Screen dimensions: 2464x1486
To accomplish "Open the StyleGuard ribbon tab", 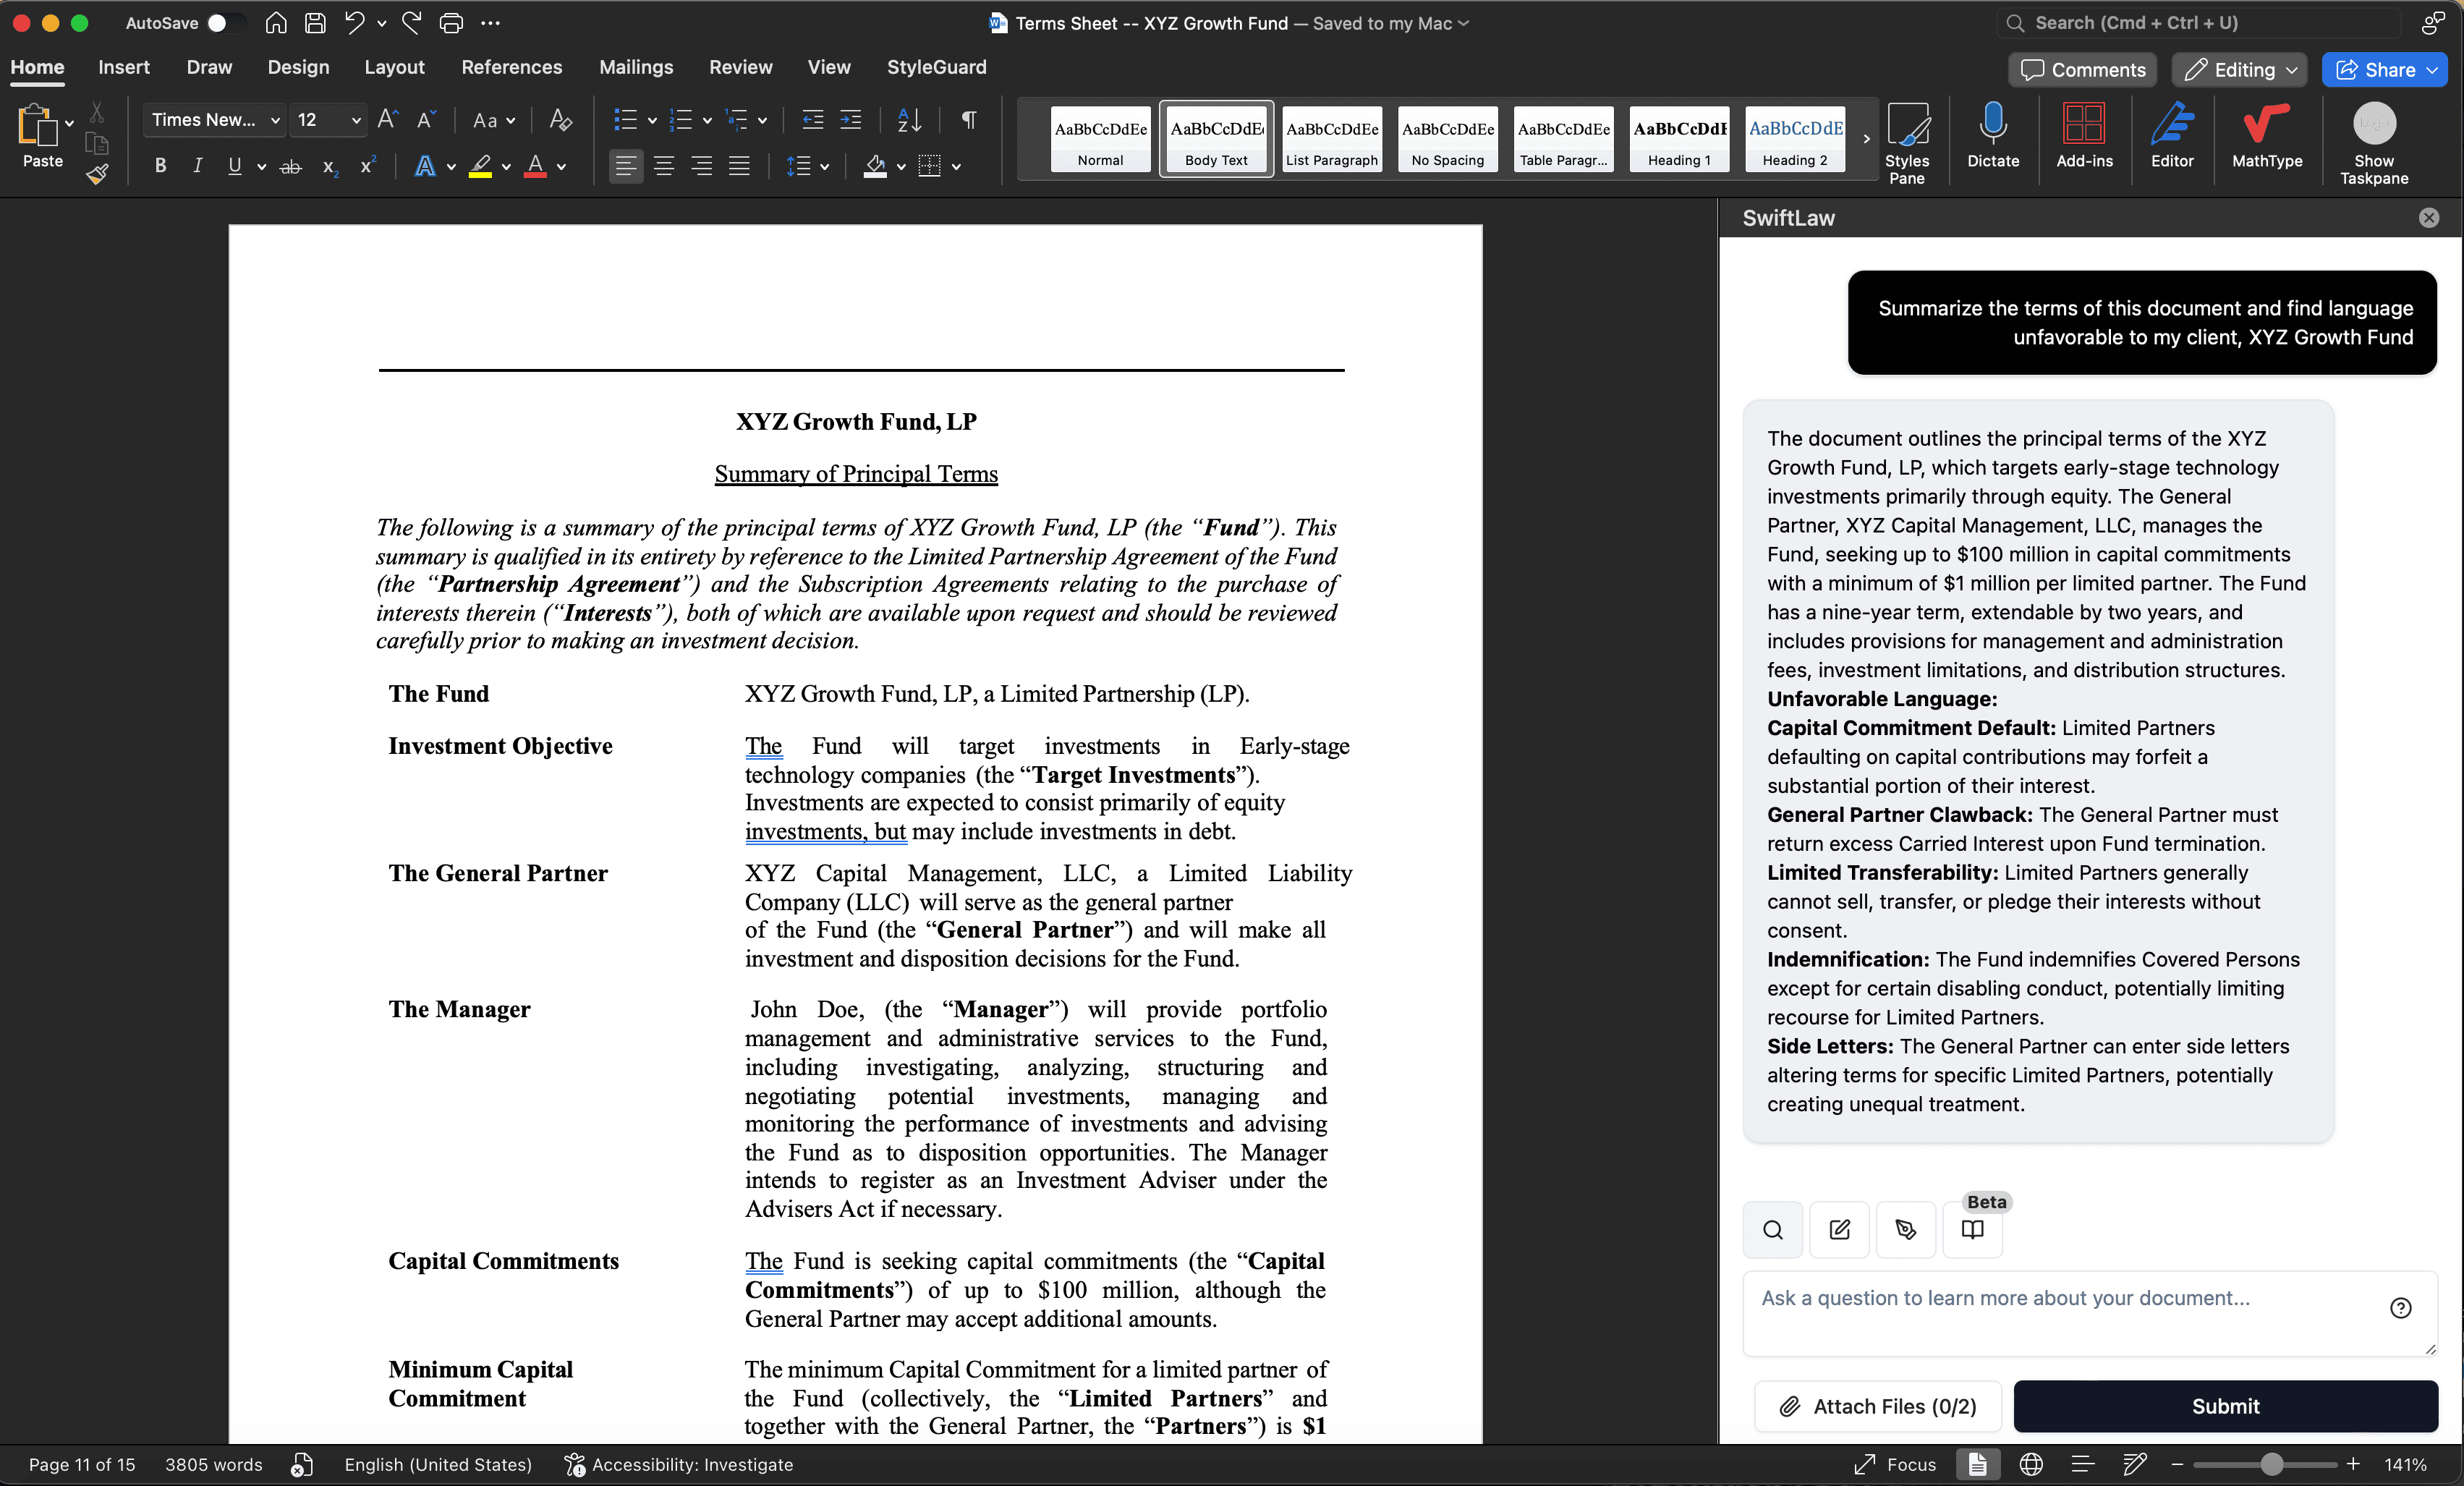I will click(x=936, y=67).
